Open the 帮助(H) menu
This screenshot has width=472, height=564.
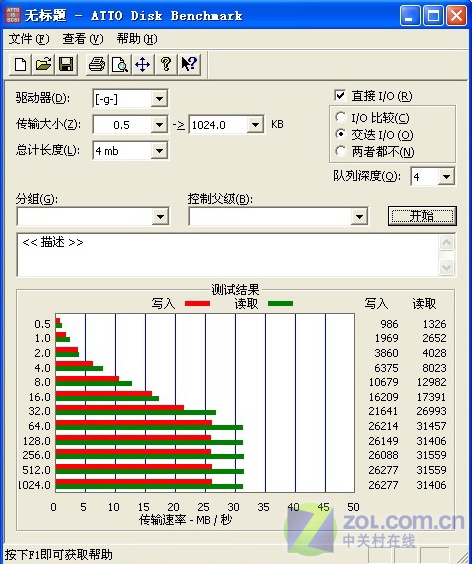pos(137,38)
